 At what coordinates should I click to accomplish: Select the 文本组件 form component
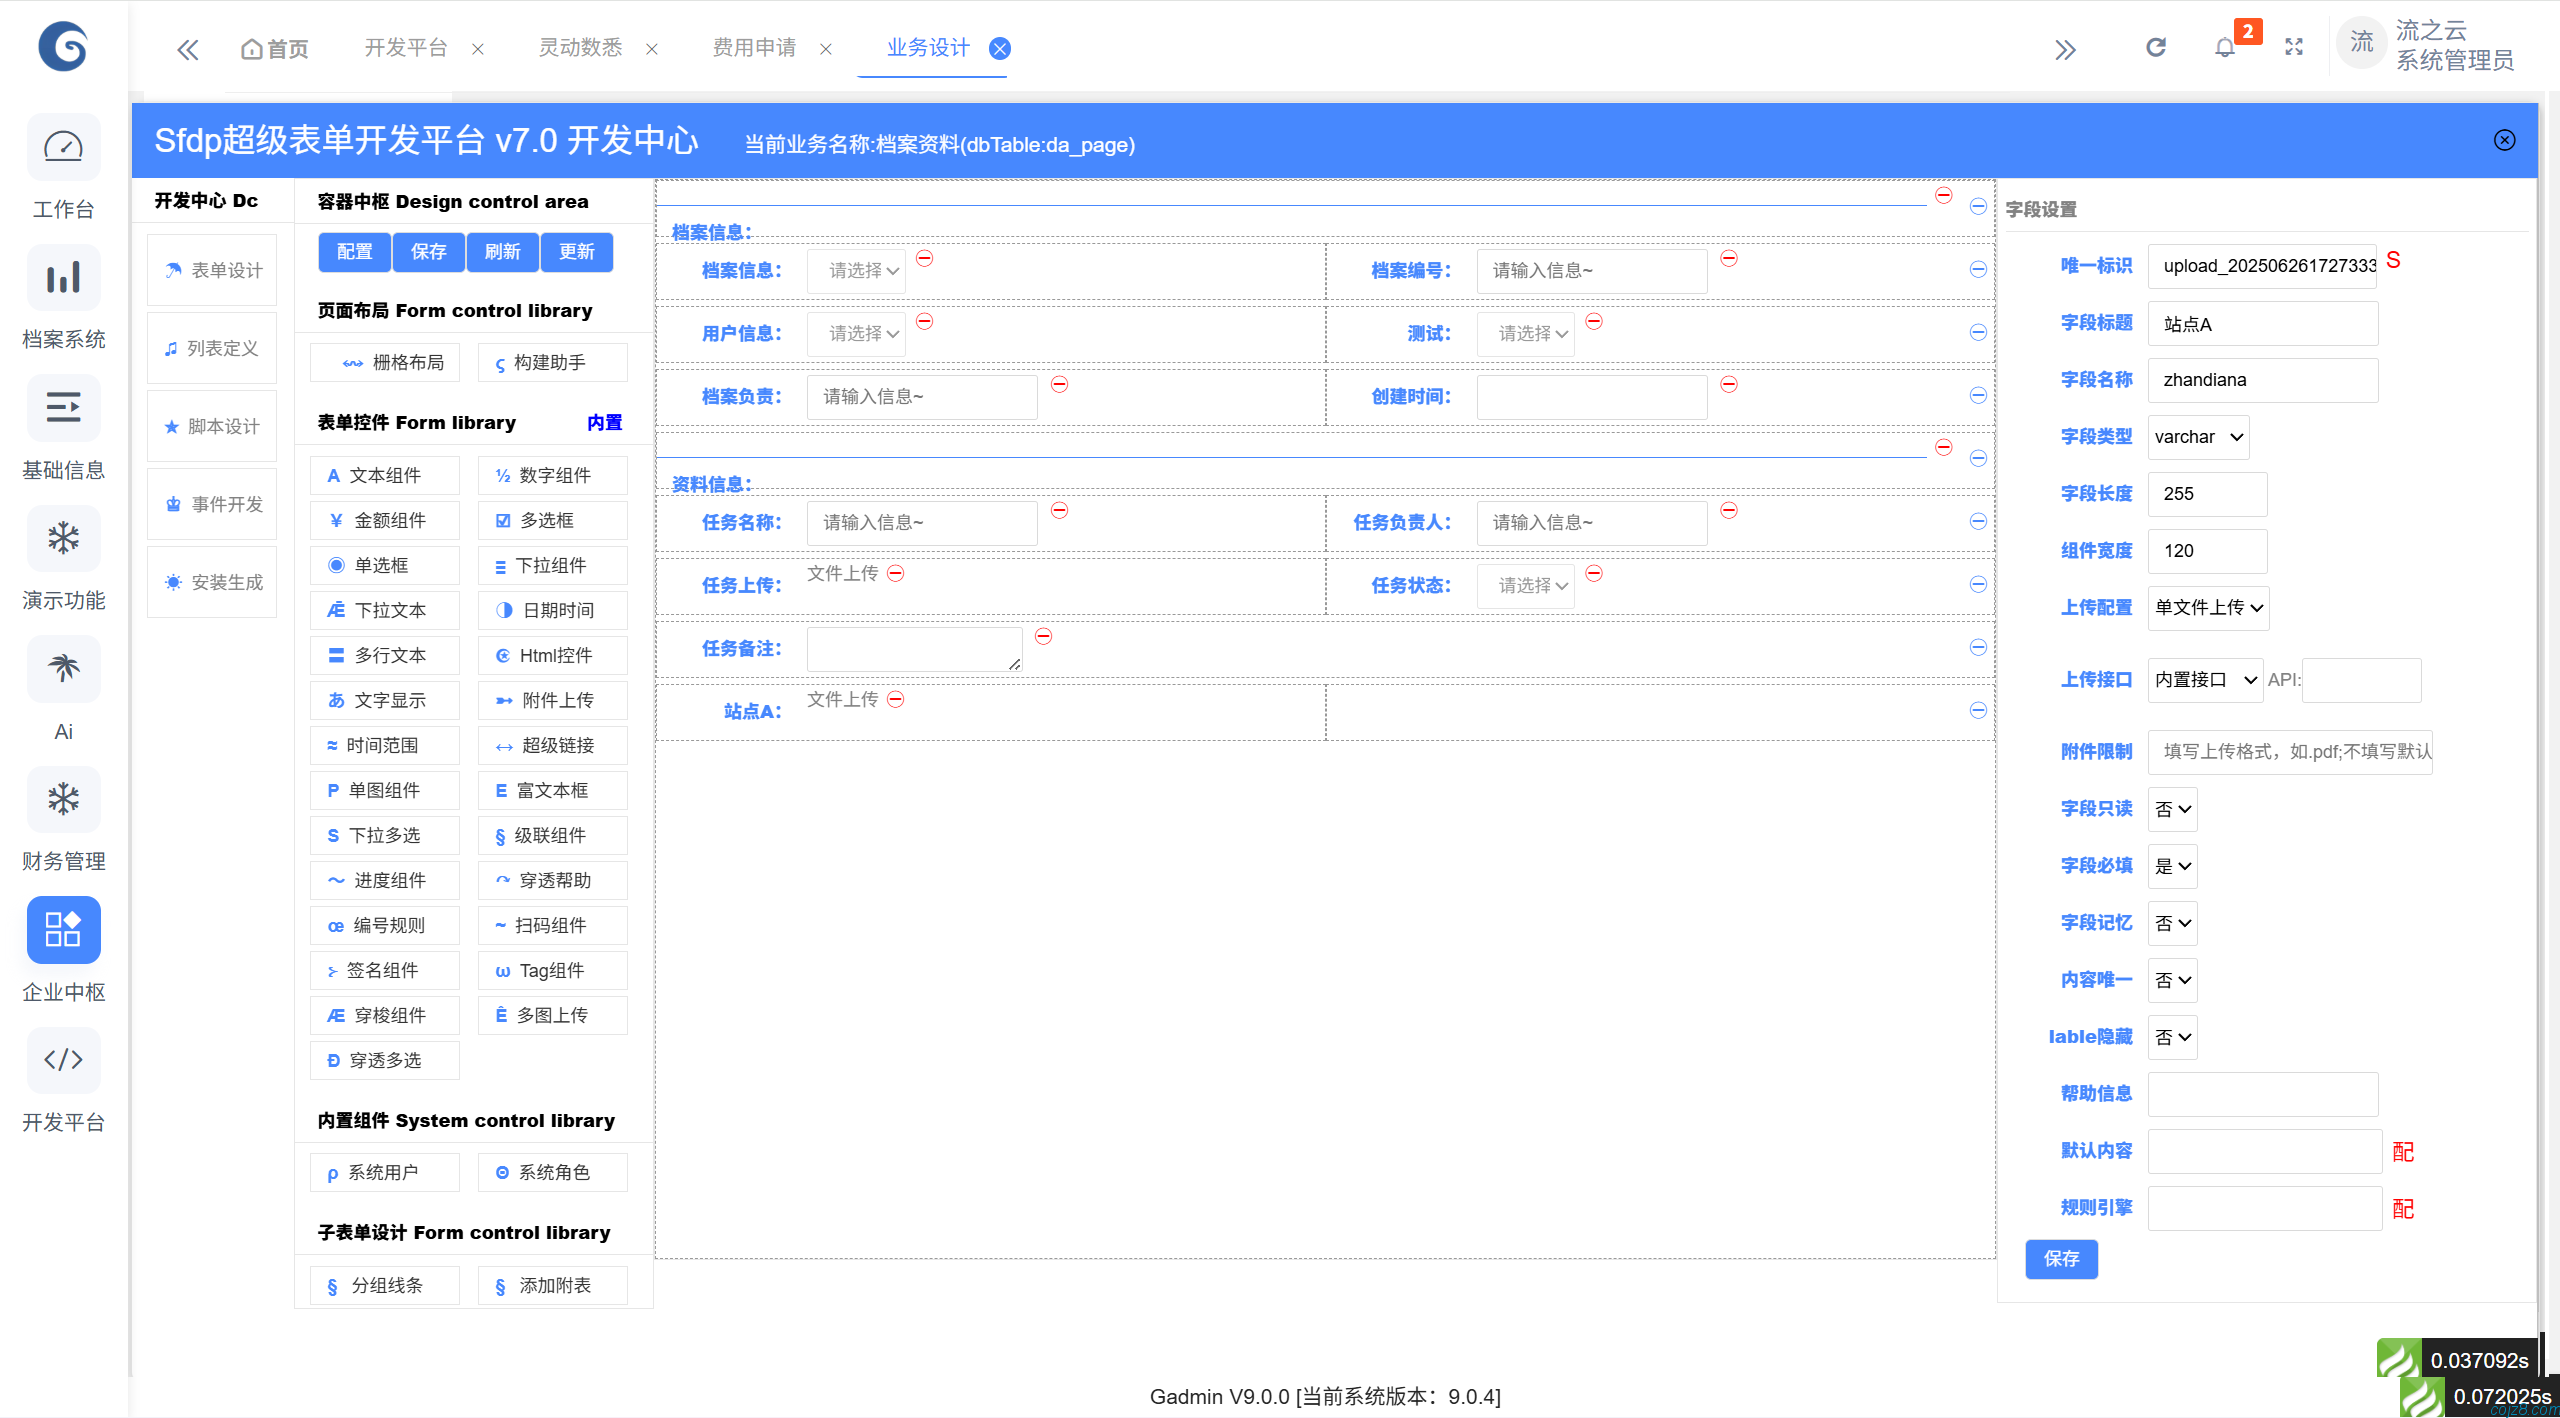384,475
